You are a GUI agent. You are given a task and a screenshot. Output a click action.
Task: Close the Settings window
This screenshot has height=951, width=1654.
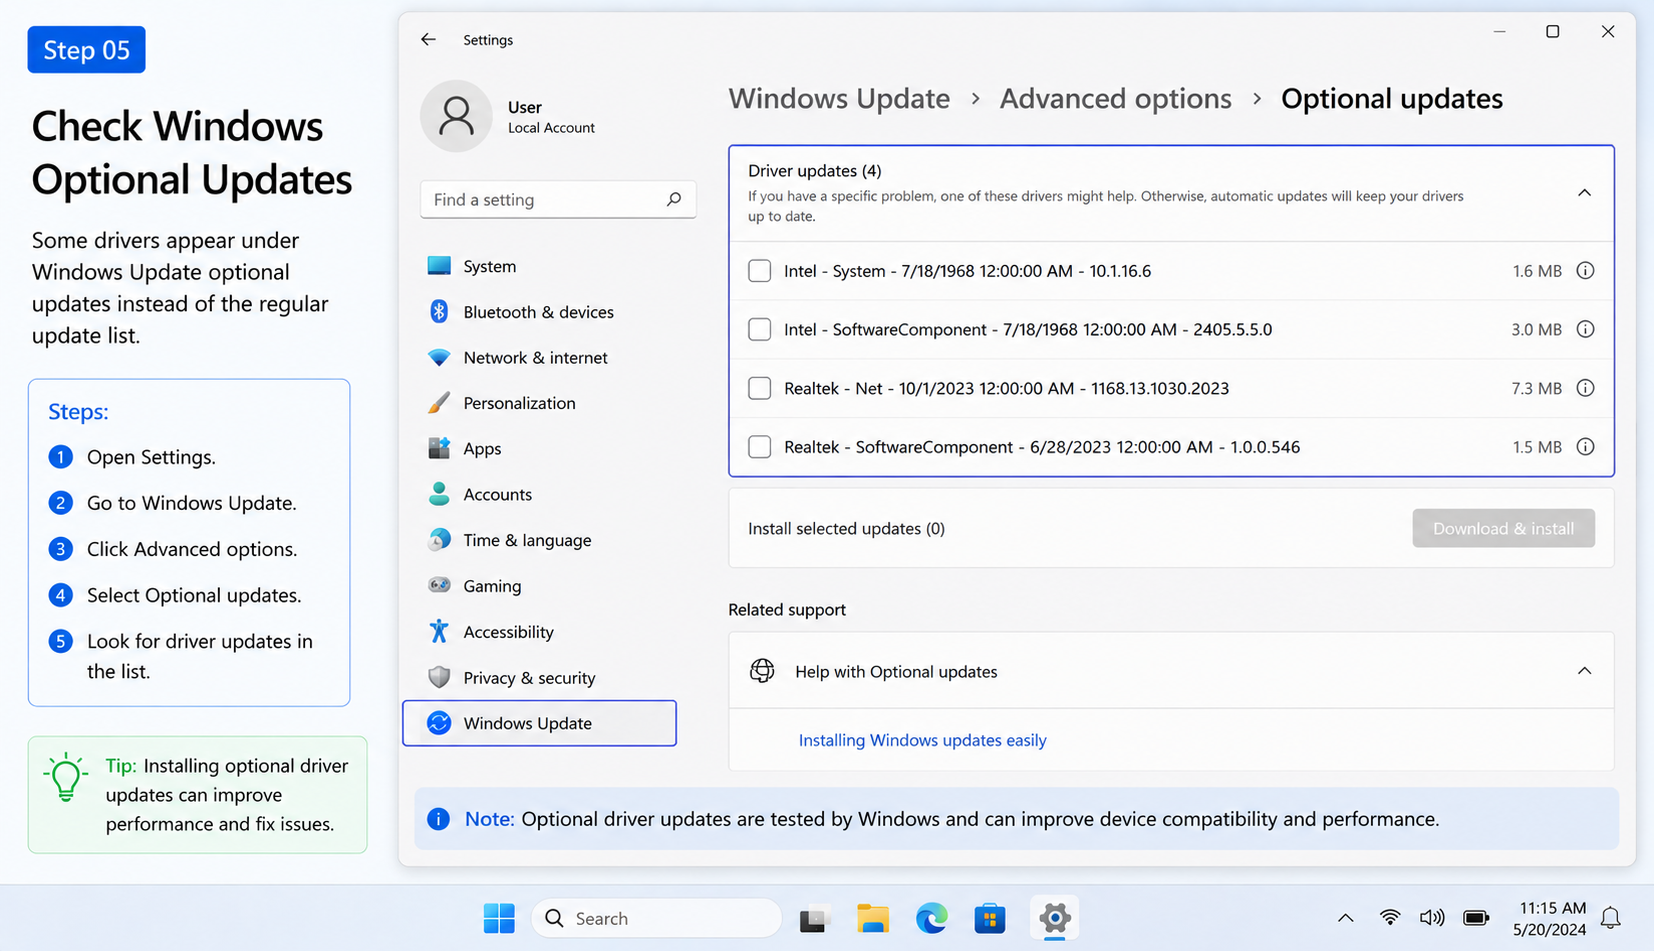(x=1607, y=32)
